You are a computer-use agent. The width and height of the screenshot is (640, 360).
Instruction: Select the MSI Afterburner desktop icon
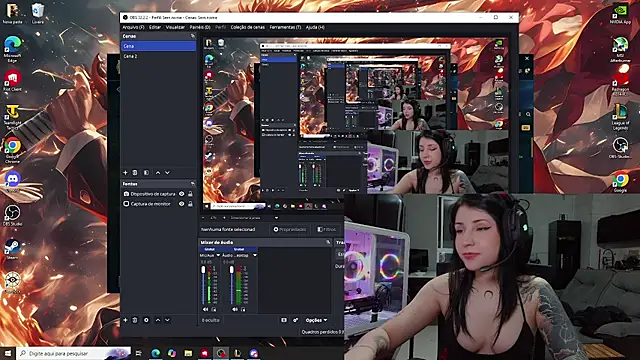[x=620, y=49]
